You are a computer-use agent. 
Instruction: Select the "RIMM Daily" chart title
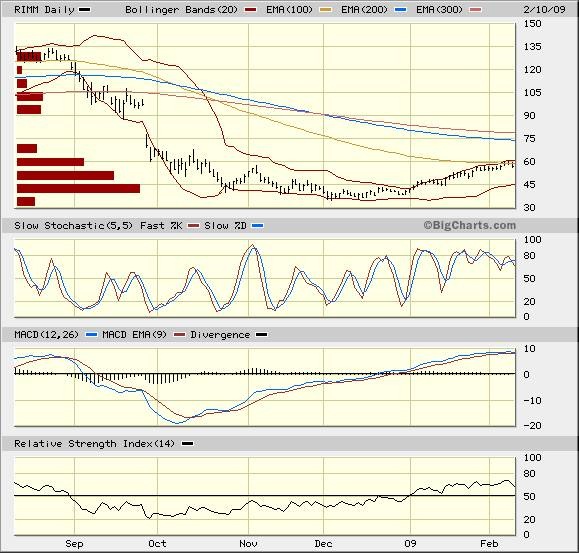[x=44, y=10]
